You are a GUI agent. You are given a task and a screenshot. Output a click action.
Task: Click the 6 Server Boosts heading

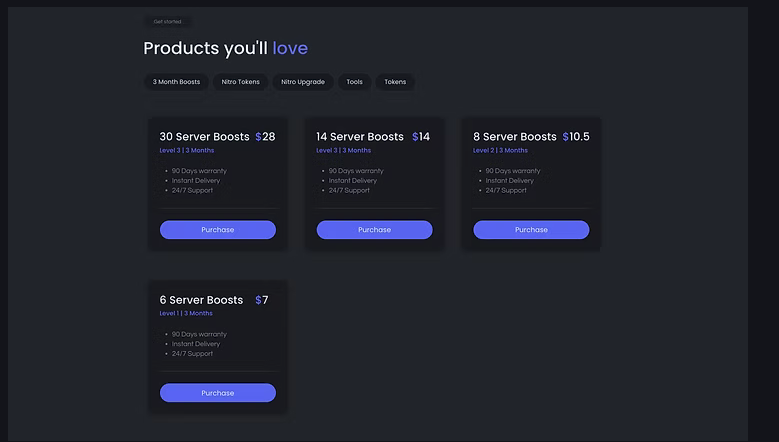click(201, 300)
